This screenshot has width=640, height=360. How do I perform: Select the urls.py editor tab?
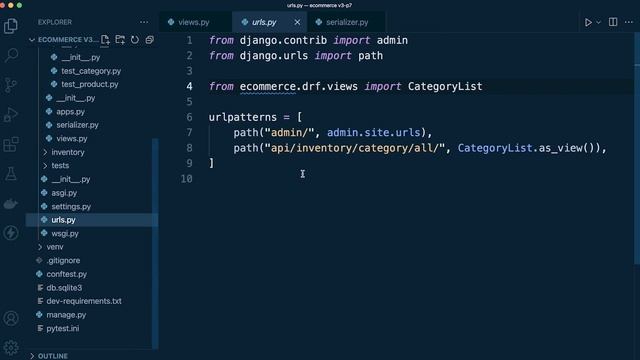point(264,22)
